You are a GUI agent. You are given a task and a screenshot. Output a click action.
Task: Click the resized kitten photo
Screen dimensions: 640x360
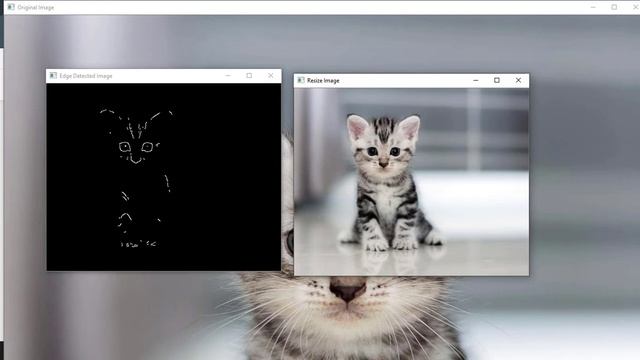[x=411, y=182]
